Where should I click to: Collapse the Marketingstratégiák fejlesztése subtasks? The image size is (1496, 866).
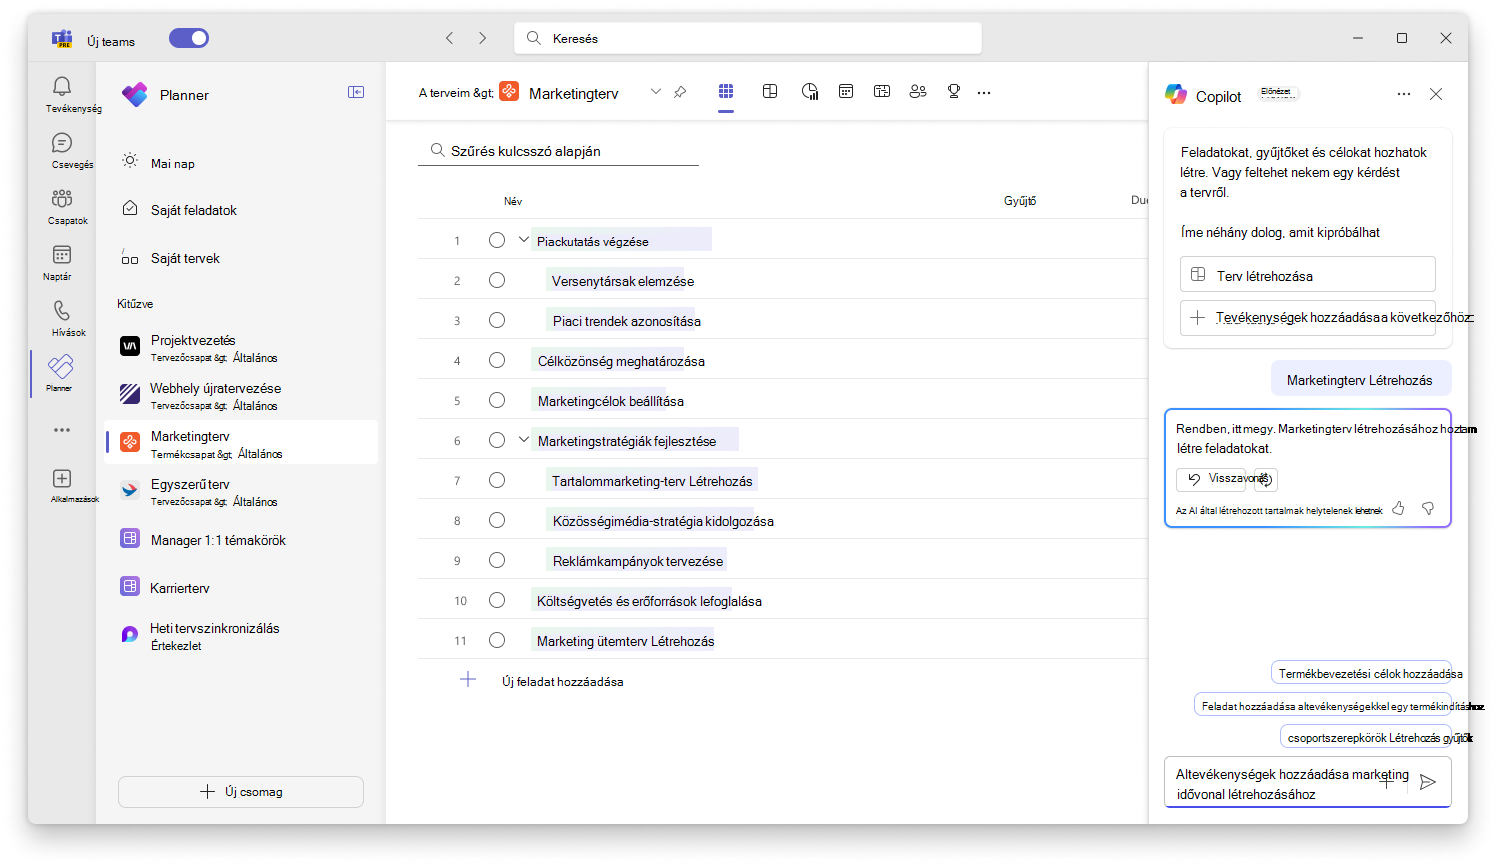coord(523,440)
